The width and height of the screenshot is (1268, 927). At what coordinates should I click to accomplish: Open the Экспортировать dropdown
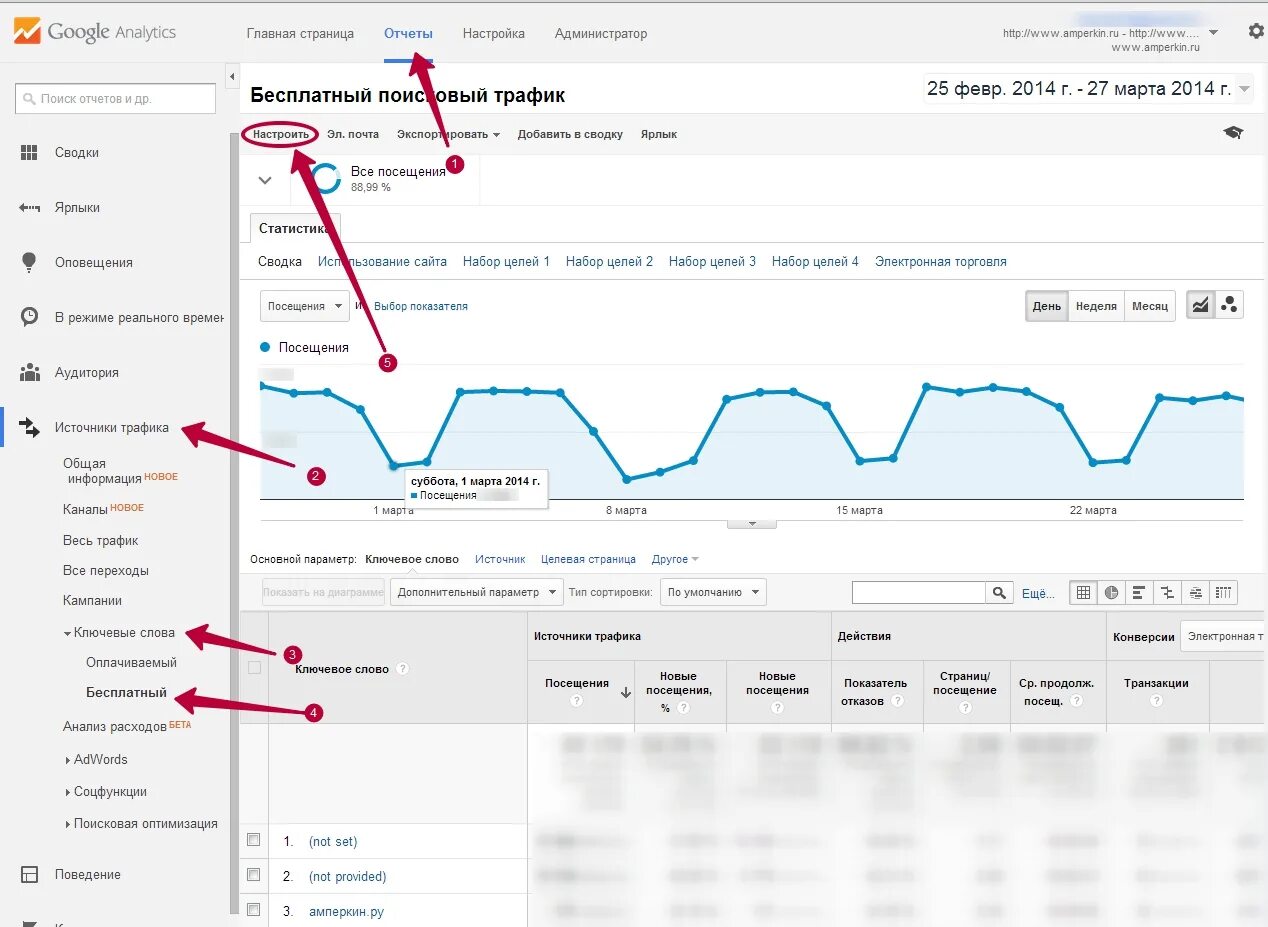click(x=448, y=134)
